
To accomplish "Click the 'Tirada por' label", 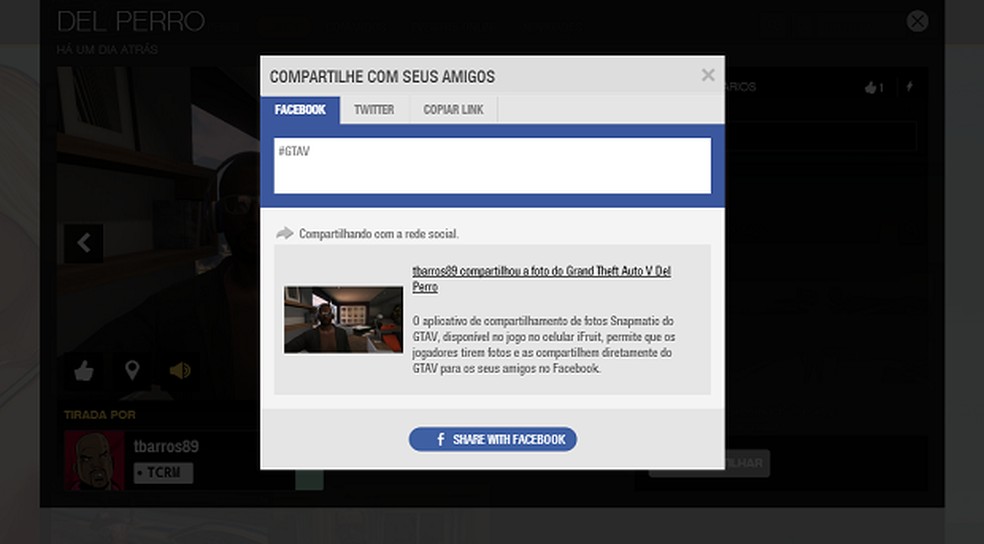I will (x=100, y=415).
